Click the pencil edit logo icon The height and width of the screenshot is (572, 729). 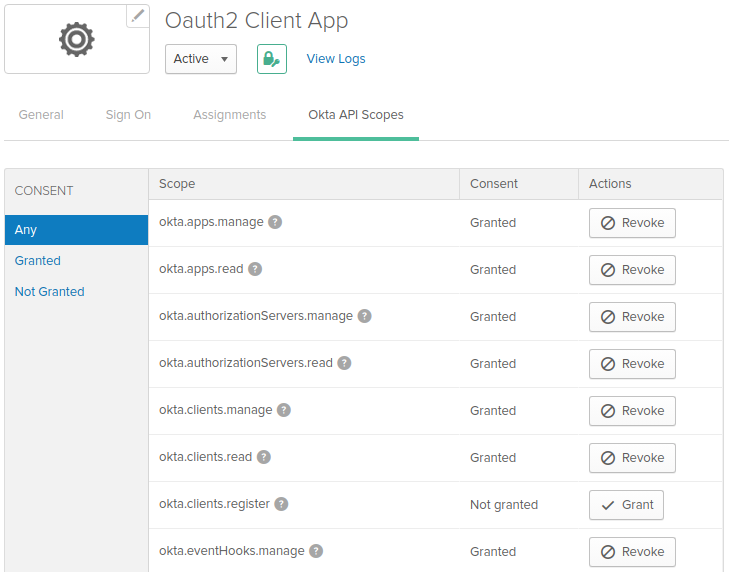click(x=138, y=16)
